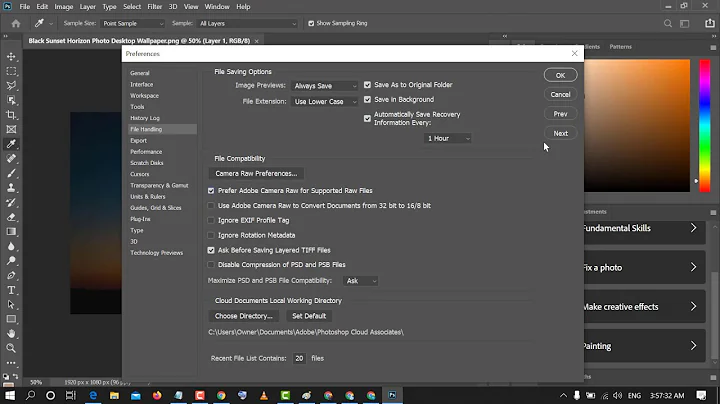Screen dimensions: 720x404
Task: Switch to the Patterns panel tab
Action: [x=620, y=47]
